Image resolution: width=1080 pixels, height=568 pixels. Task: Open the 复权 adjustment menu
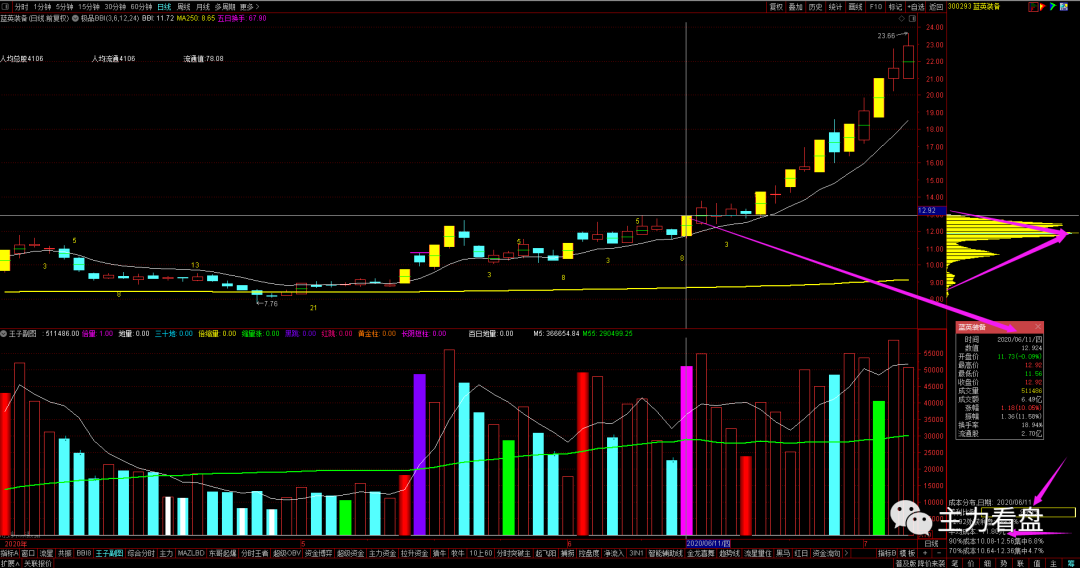click(776, 7)
